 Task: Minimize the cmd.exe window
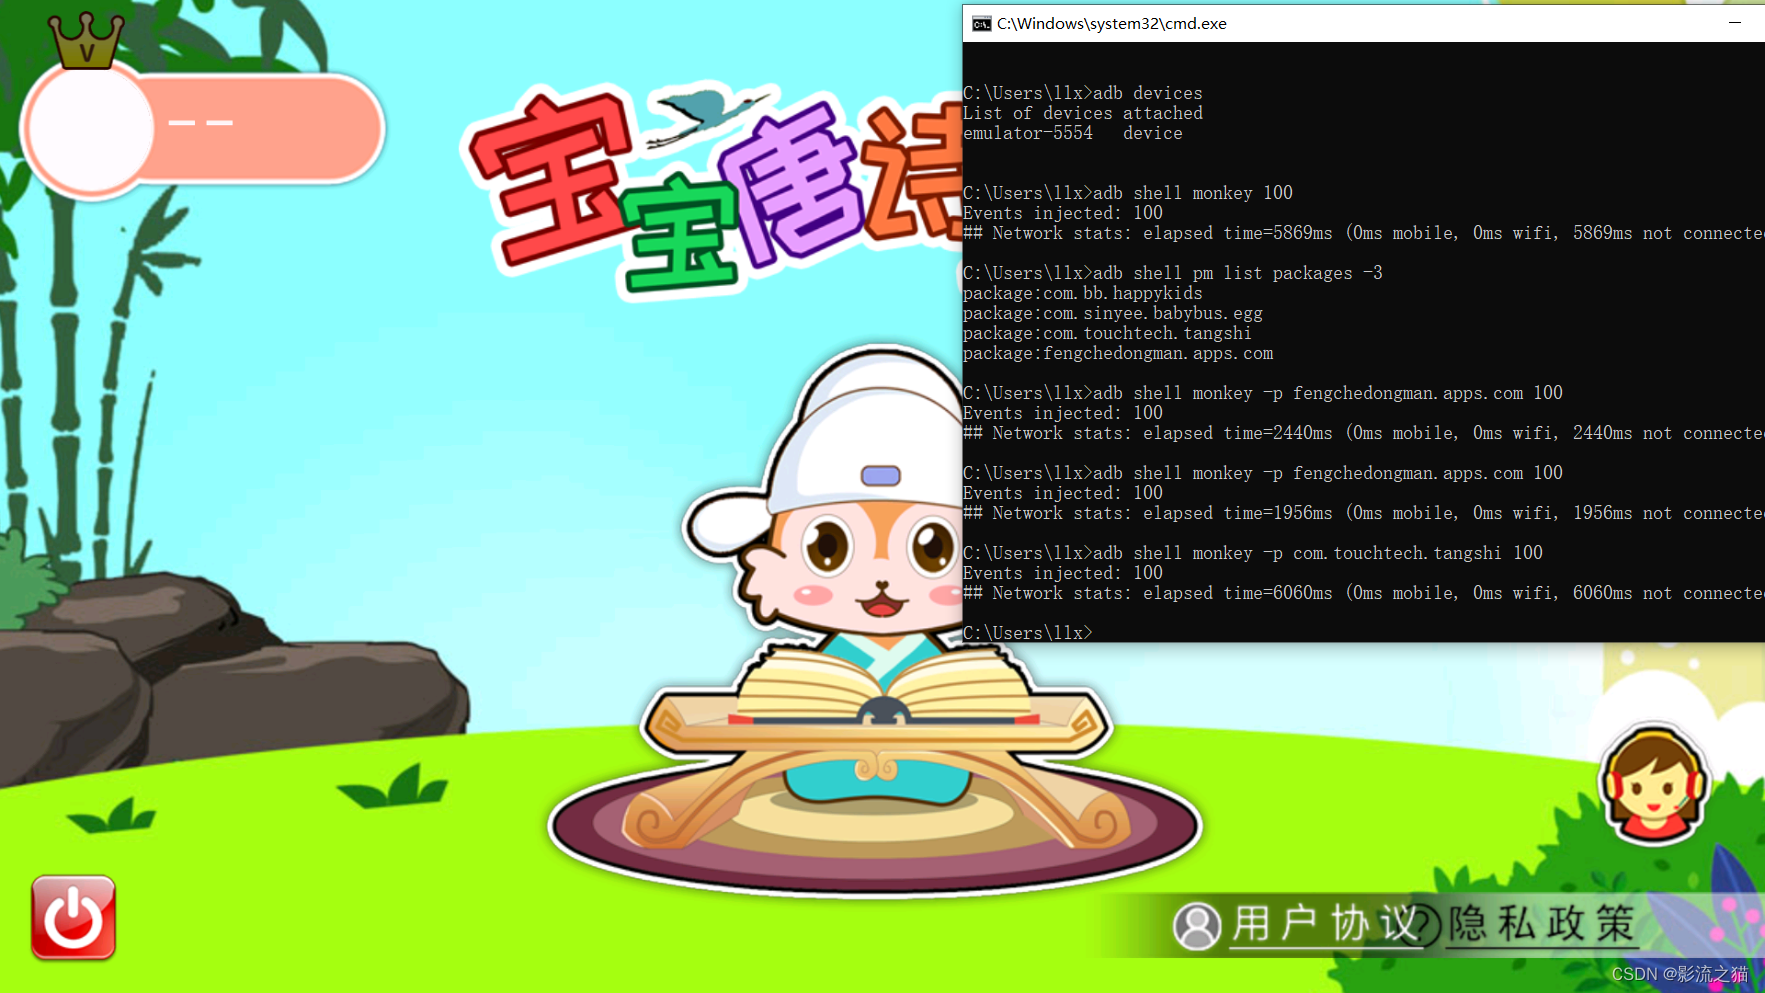pos(1736,22)
